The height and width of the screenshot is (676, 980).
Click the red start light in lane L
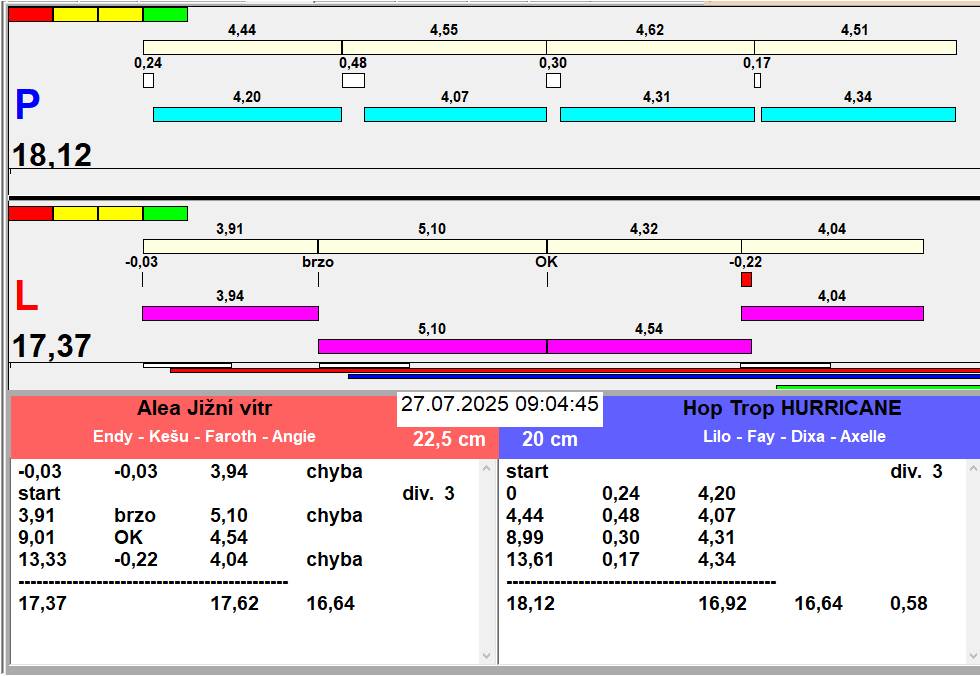click(31, 214)
